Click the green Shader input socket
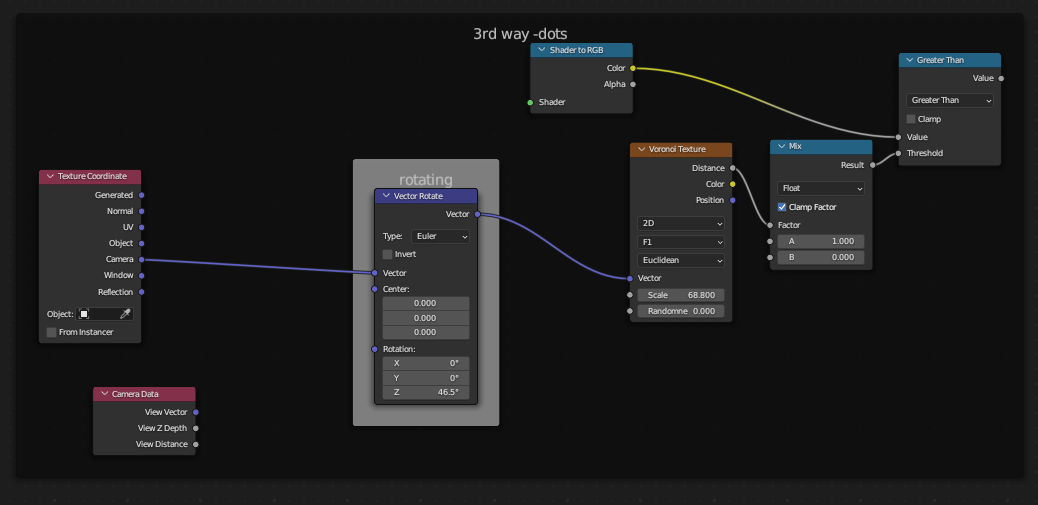Viewport: 1038px width, 505px height. 530,103
